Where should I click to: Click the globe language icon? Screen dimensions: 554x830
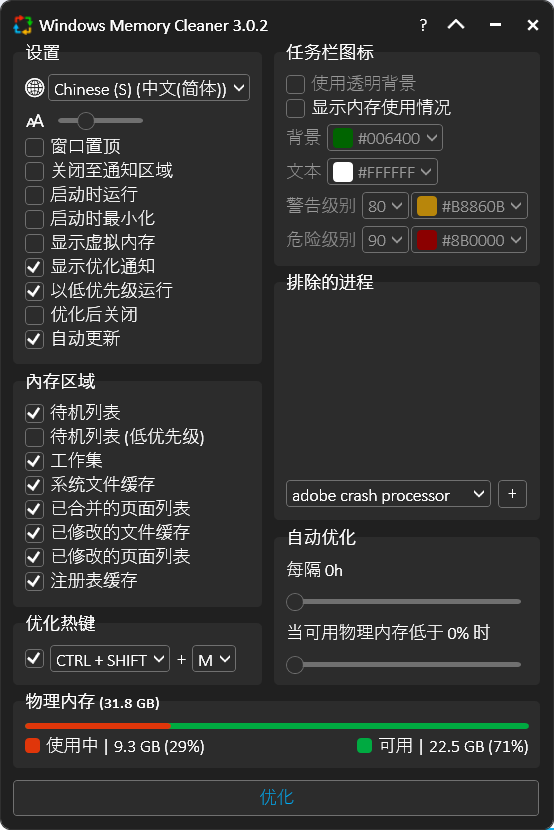(35, 88)
